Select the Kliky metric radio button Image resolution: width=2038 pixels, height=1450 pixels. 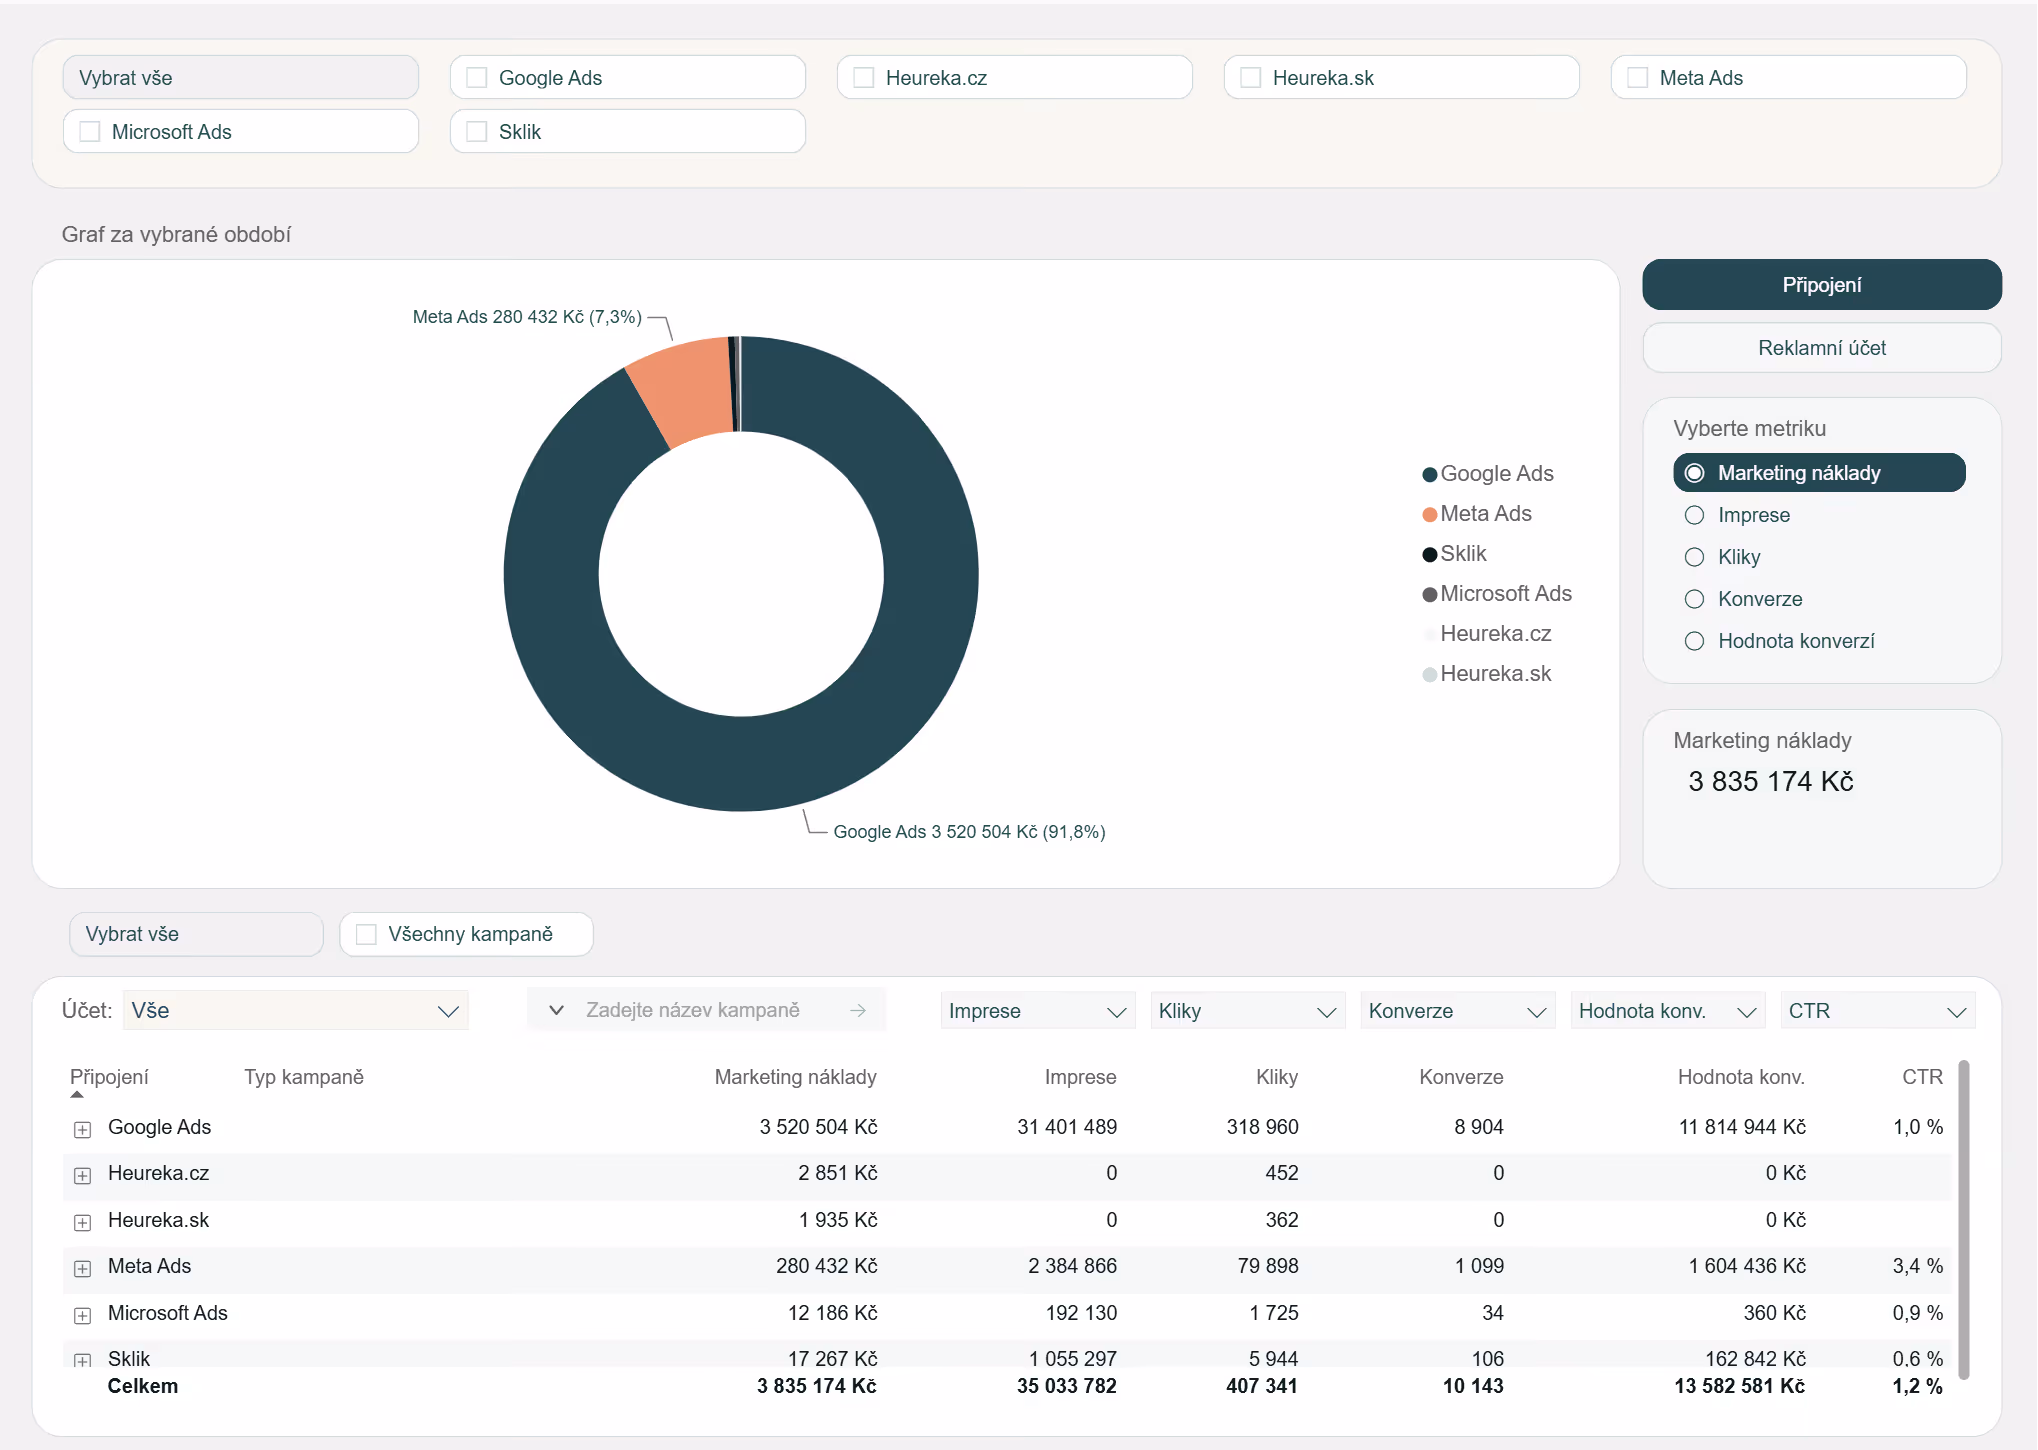coord(1694,557)
